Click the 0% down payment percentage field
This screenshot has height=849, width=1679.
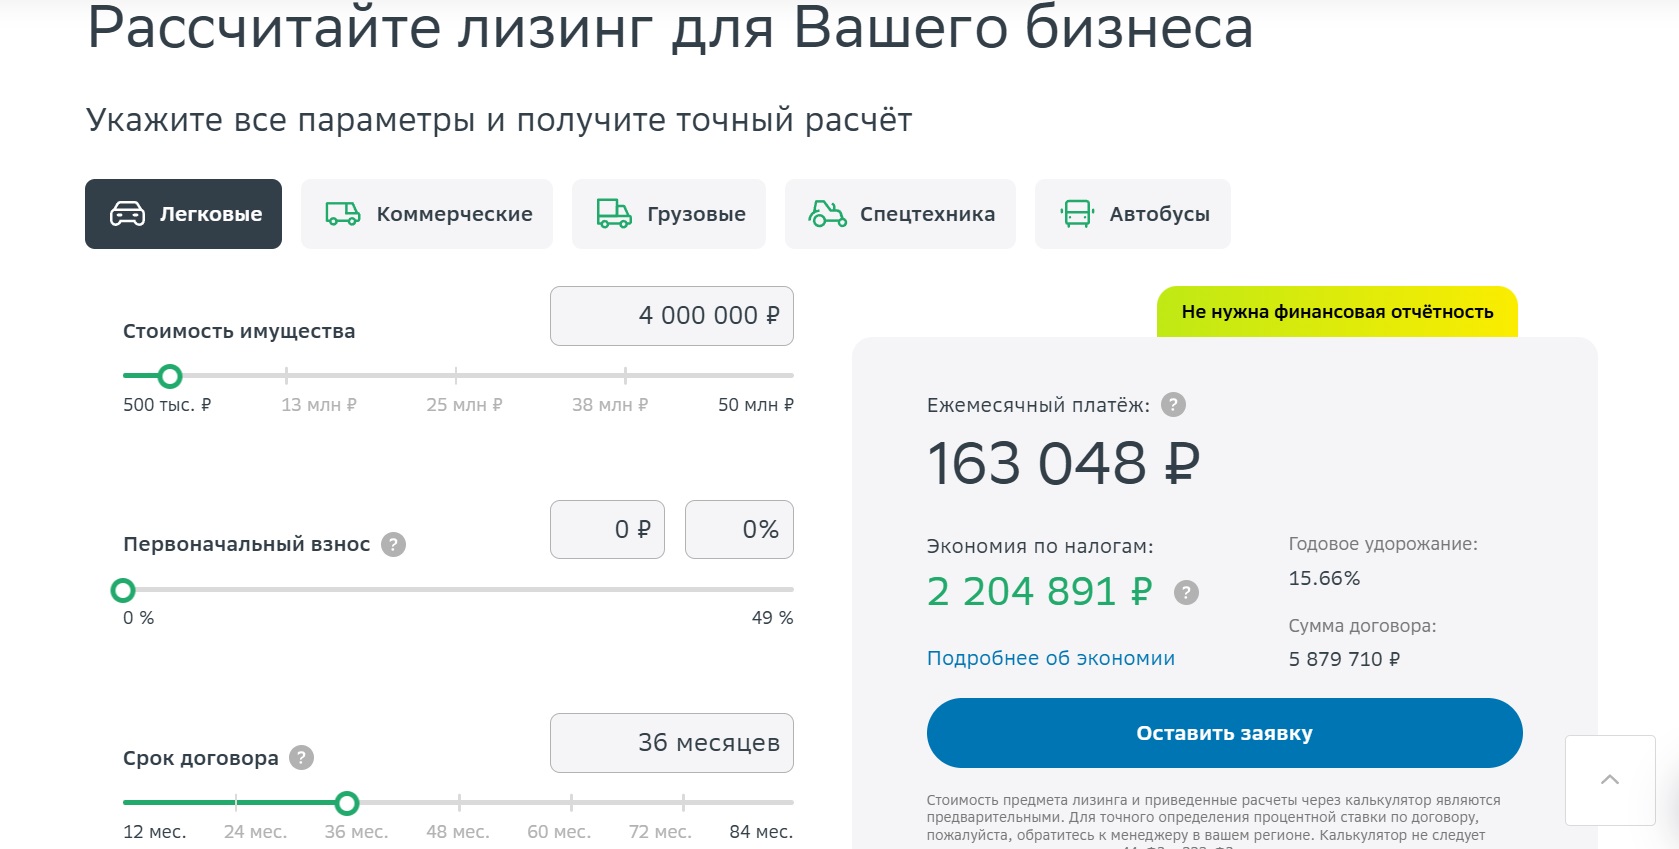coord(739,529)
